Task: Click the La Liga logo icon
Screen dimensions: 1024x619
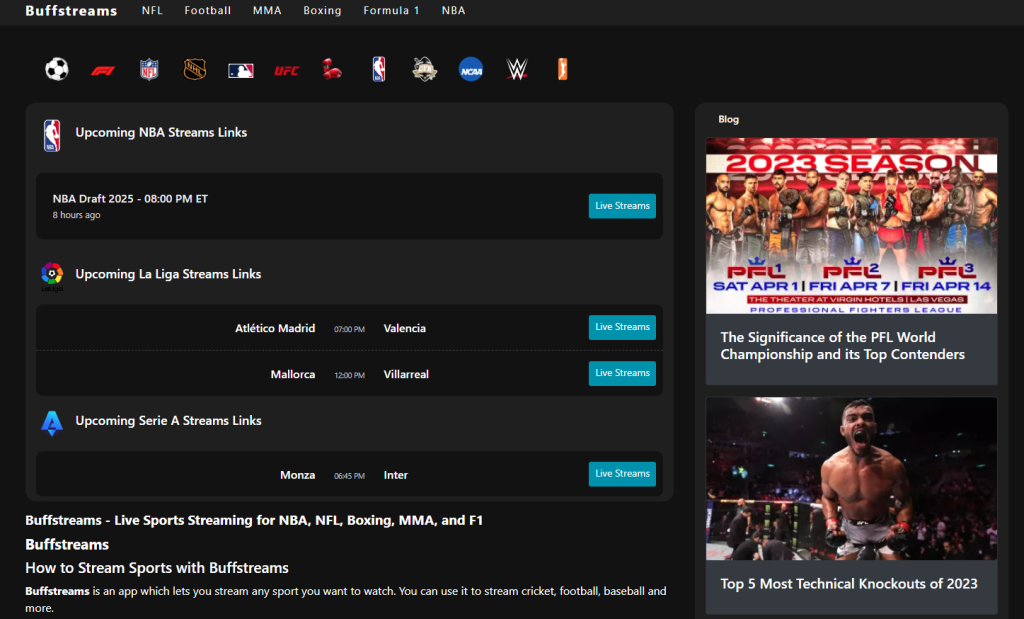Action: click(x=52, y=277)
